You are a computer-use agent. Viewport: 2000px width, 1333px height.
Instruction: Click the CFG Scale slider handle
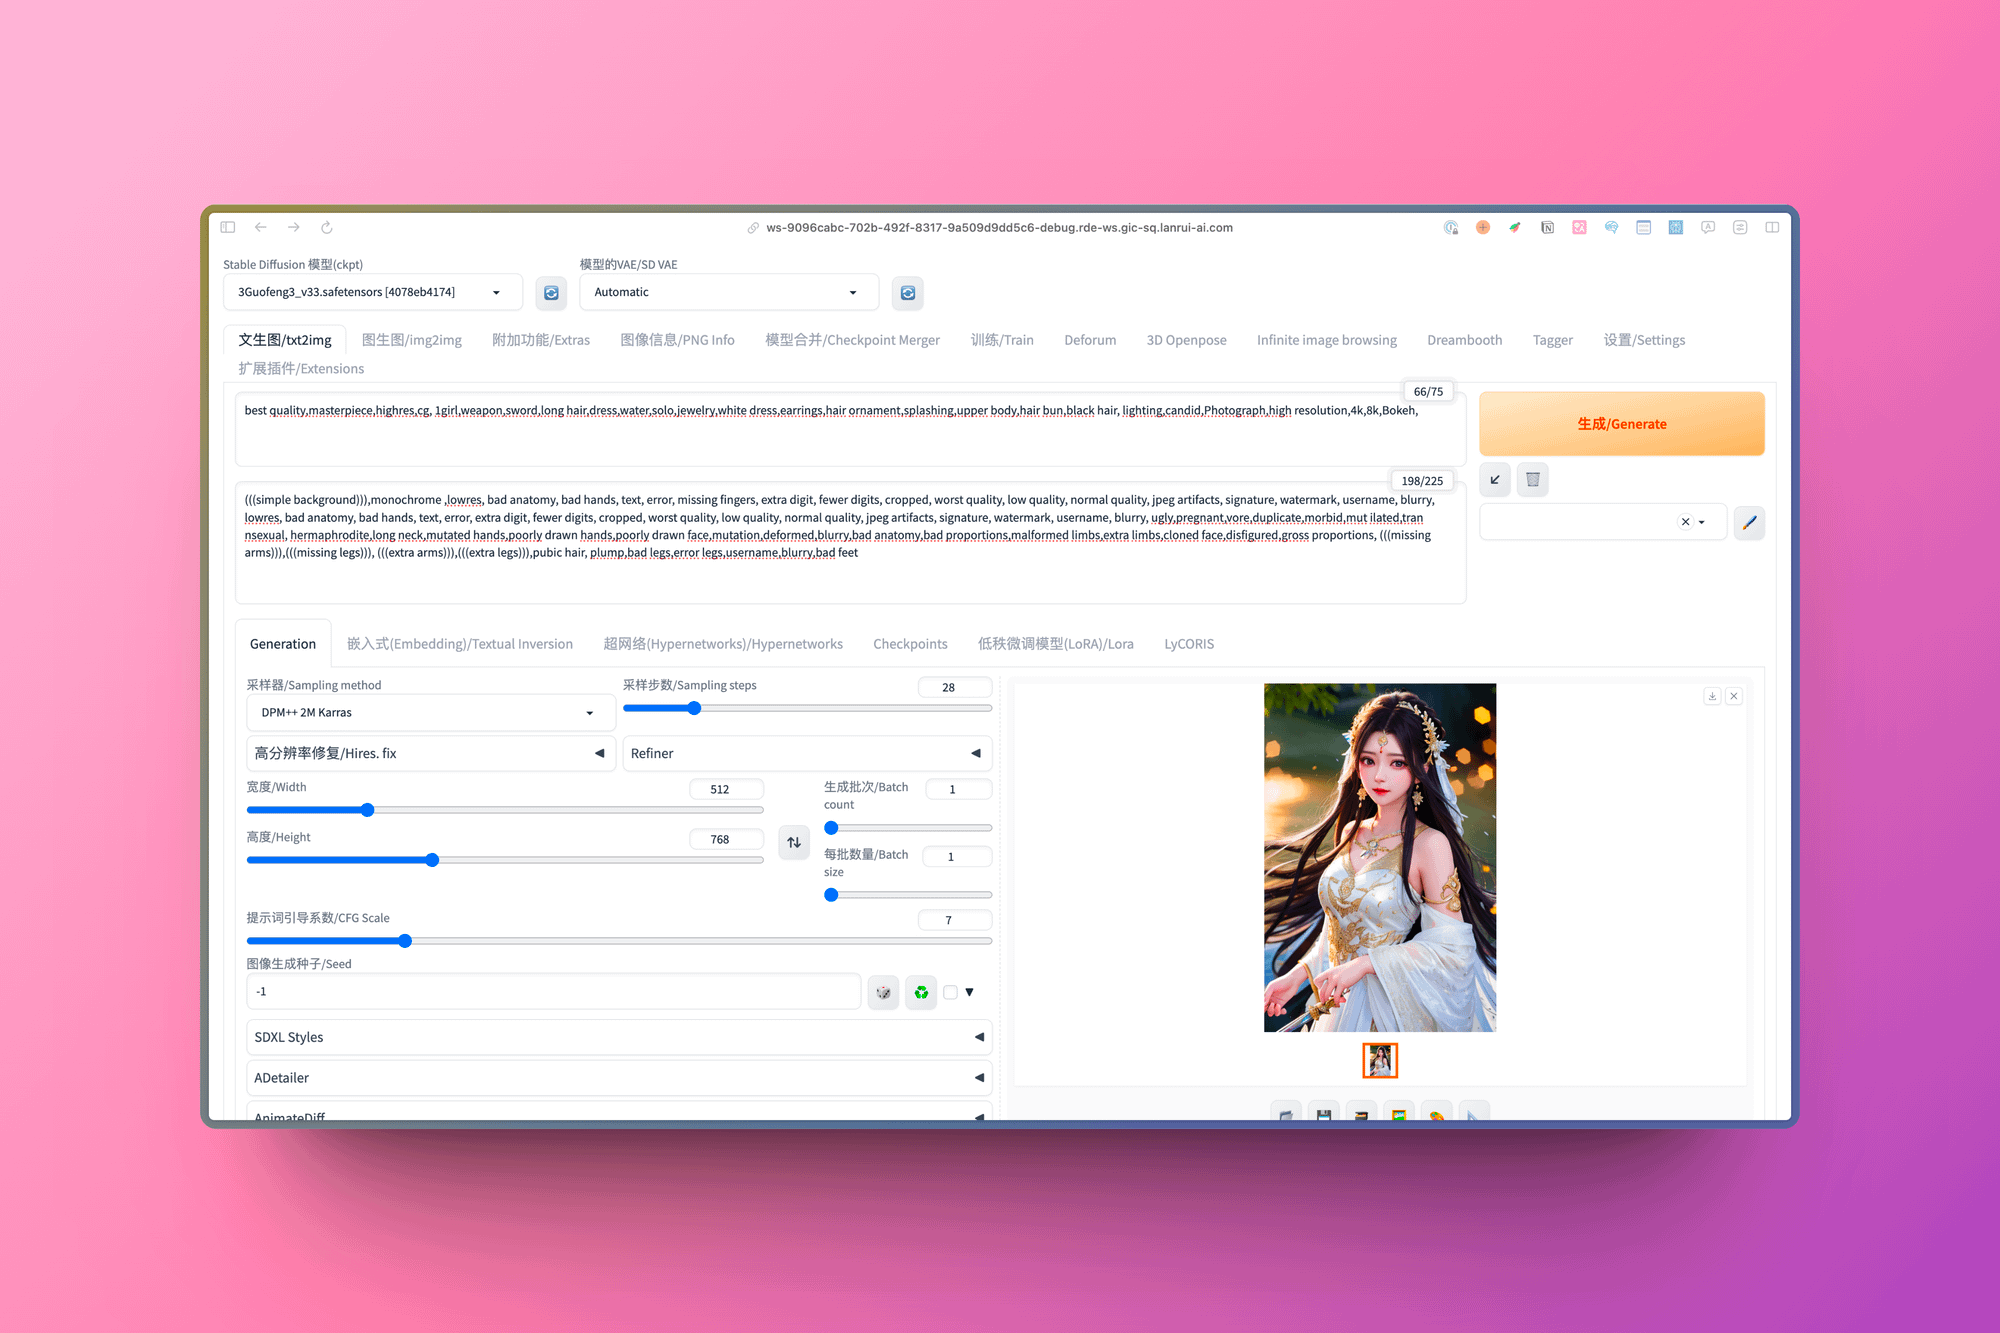tap(405, 941)
